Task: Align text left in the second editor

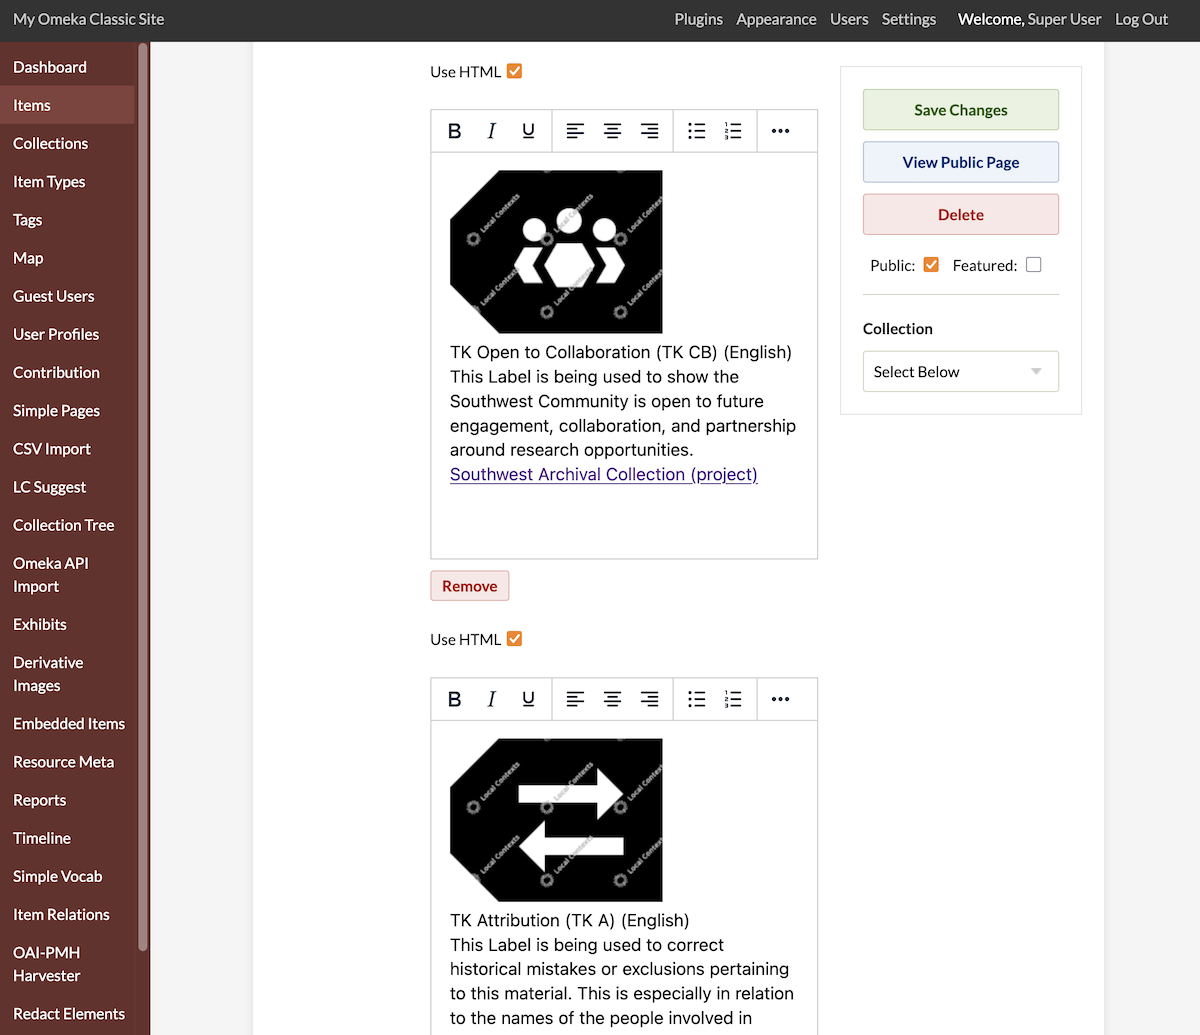Action: [x=575, y=699]
